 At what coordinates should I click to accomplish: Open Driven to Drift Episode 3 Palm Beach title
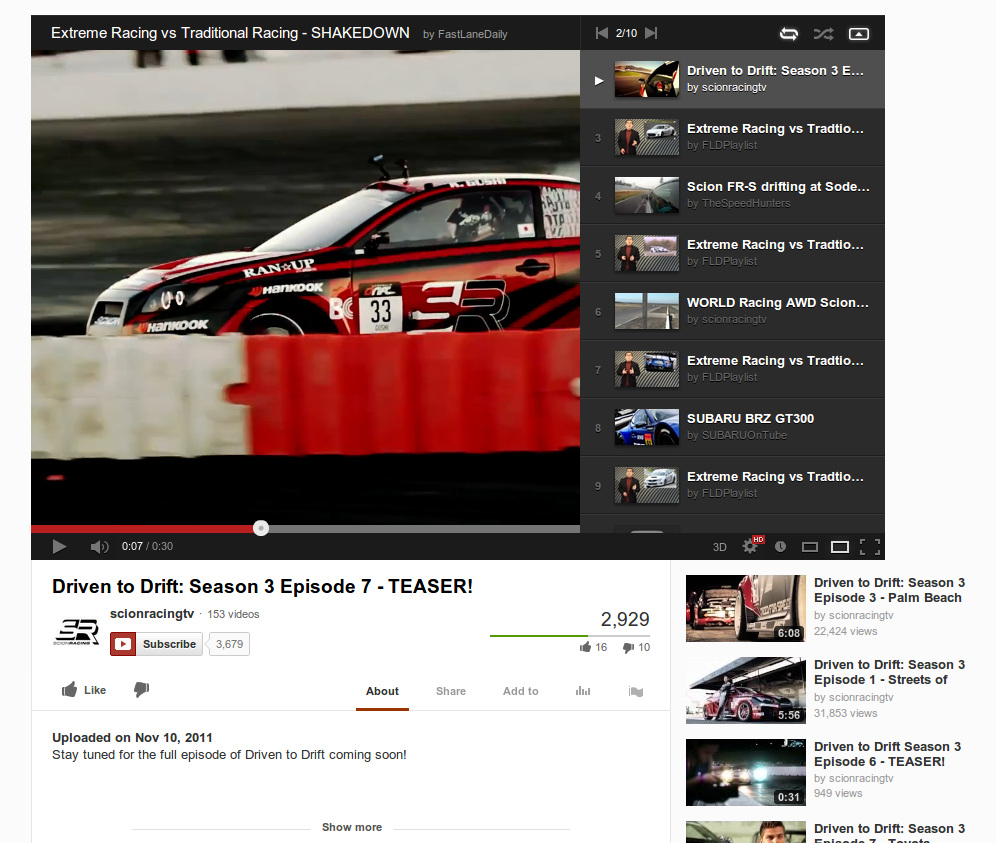[x=889, y=590]
